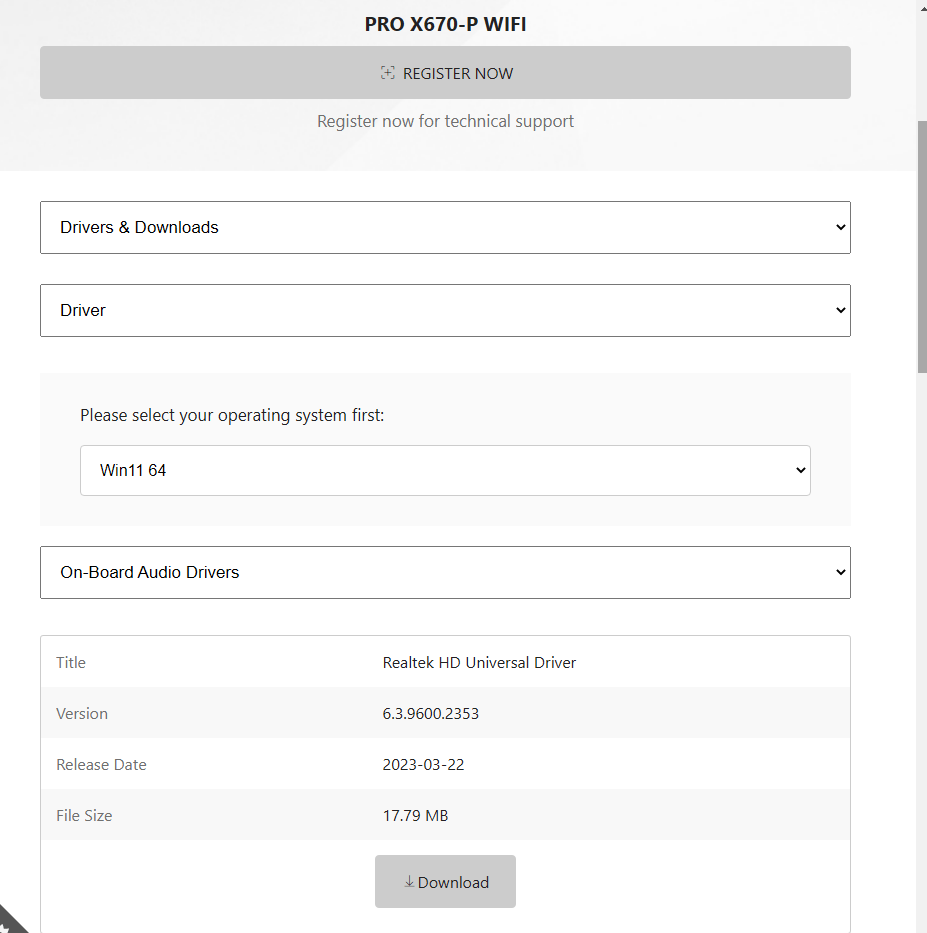Open the Win11 64 operating system selector
Image resolution: width=927 pixels, height=933 pixels.
tap(445, 470)
